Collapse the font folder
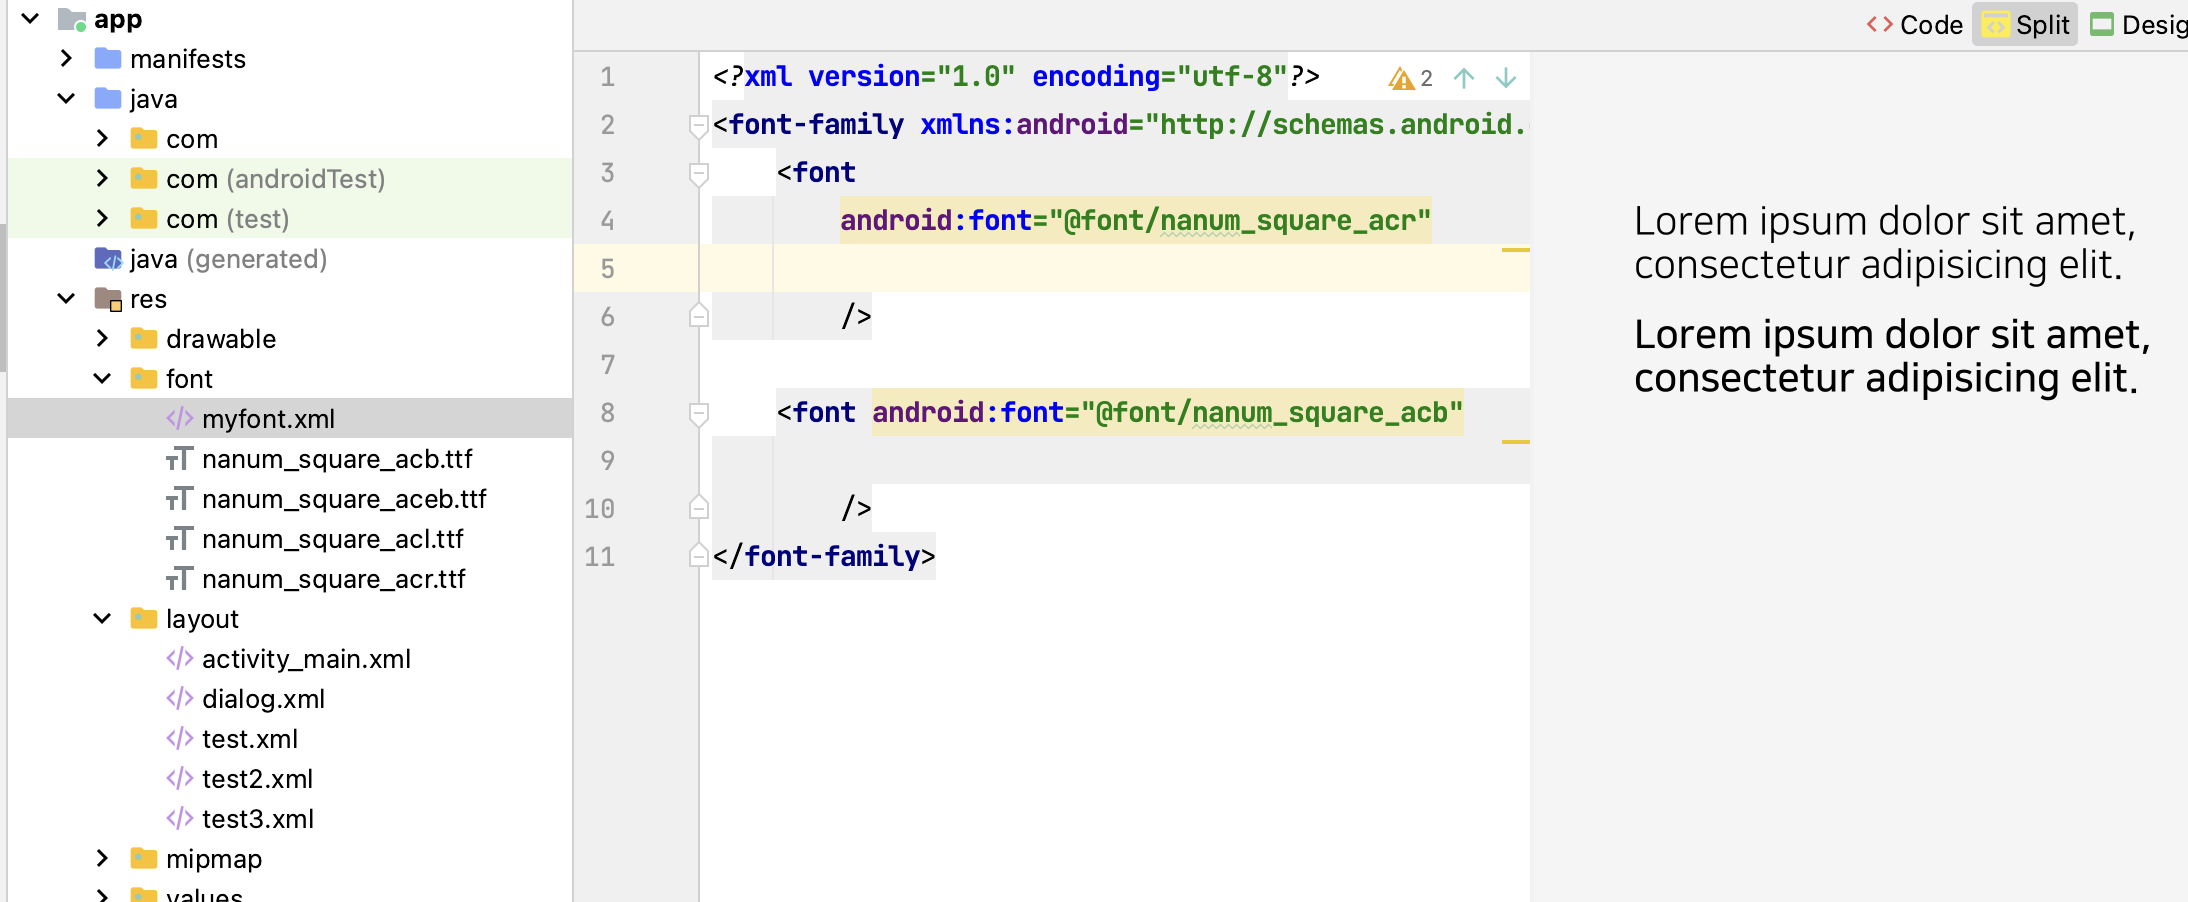 102,378
